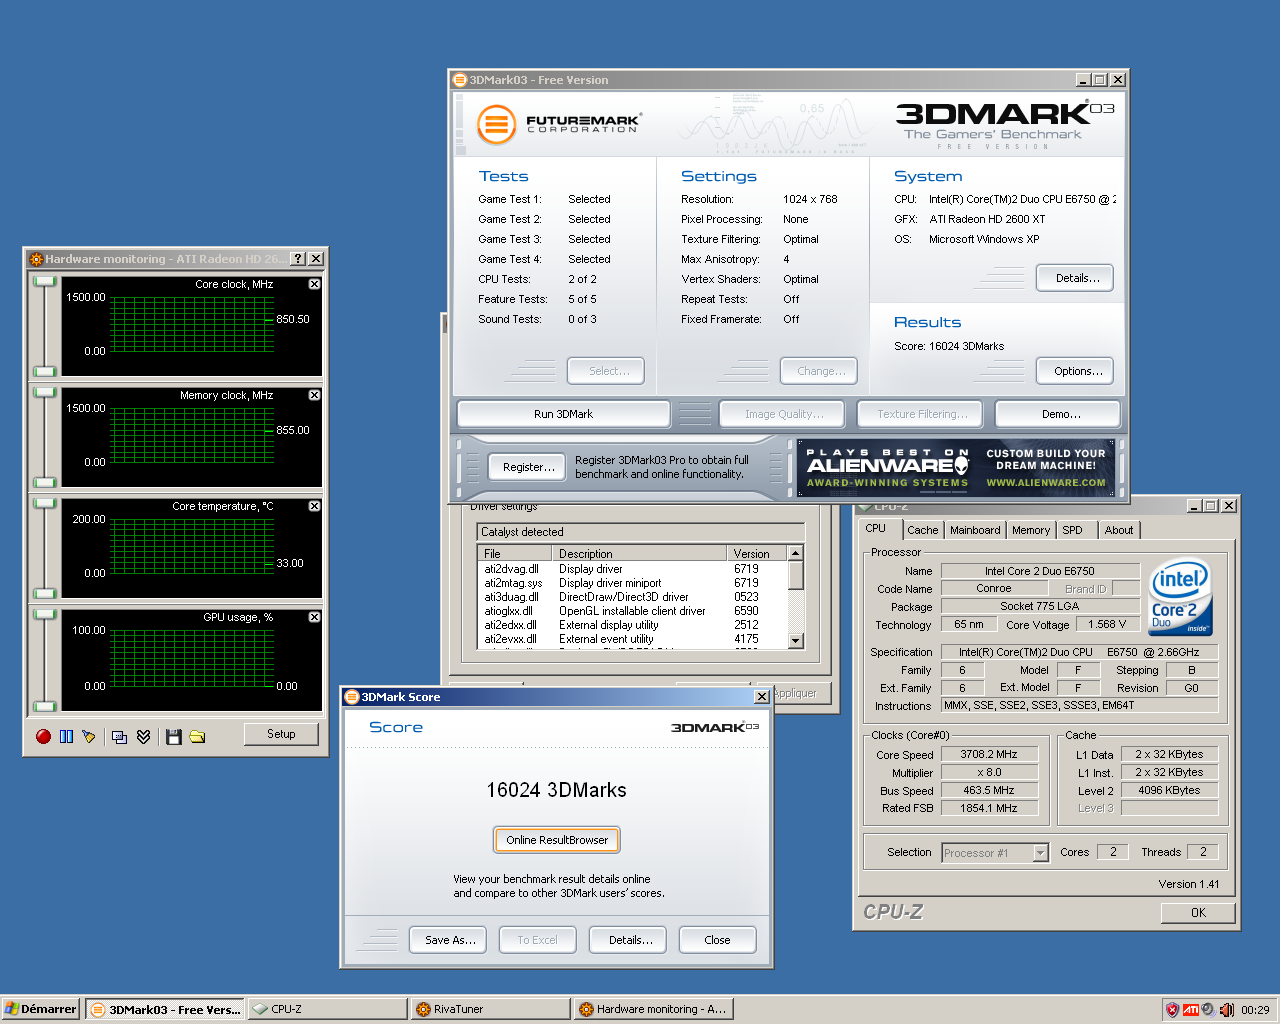The width and height of the screenshot is (1280, 1024).
Task: Open the sound speaker manager tray icon
Action: point(1208,1010)
